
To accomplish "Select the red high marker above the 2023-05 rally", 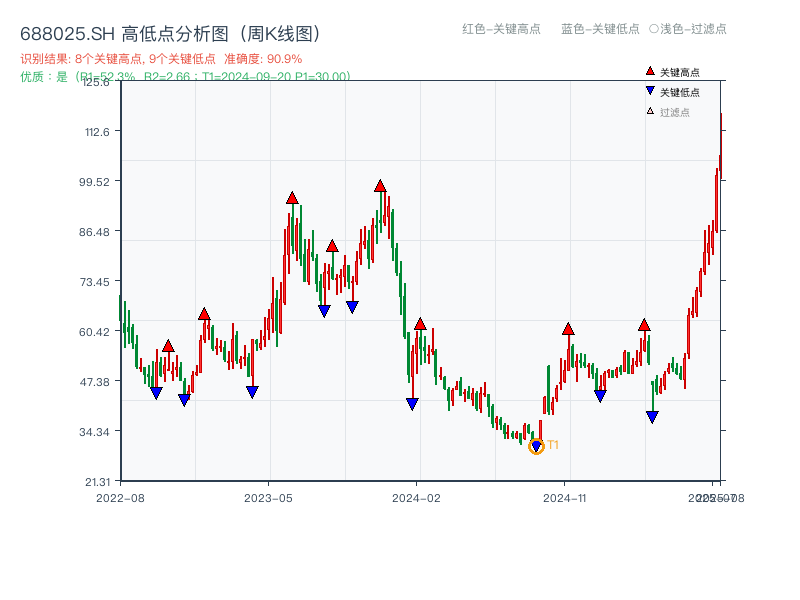I will point(291,198).
